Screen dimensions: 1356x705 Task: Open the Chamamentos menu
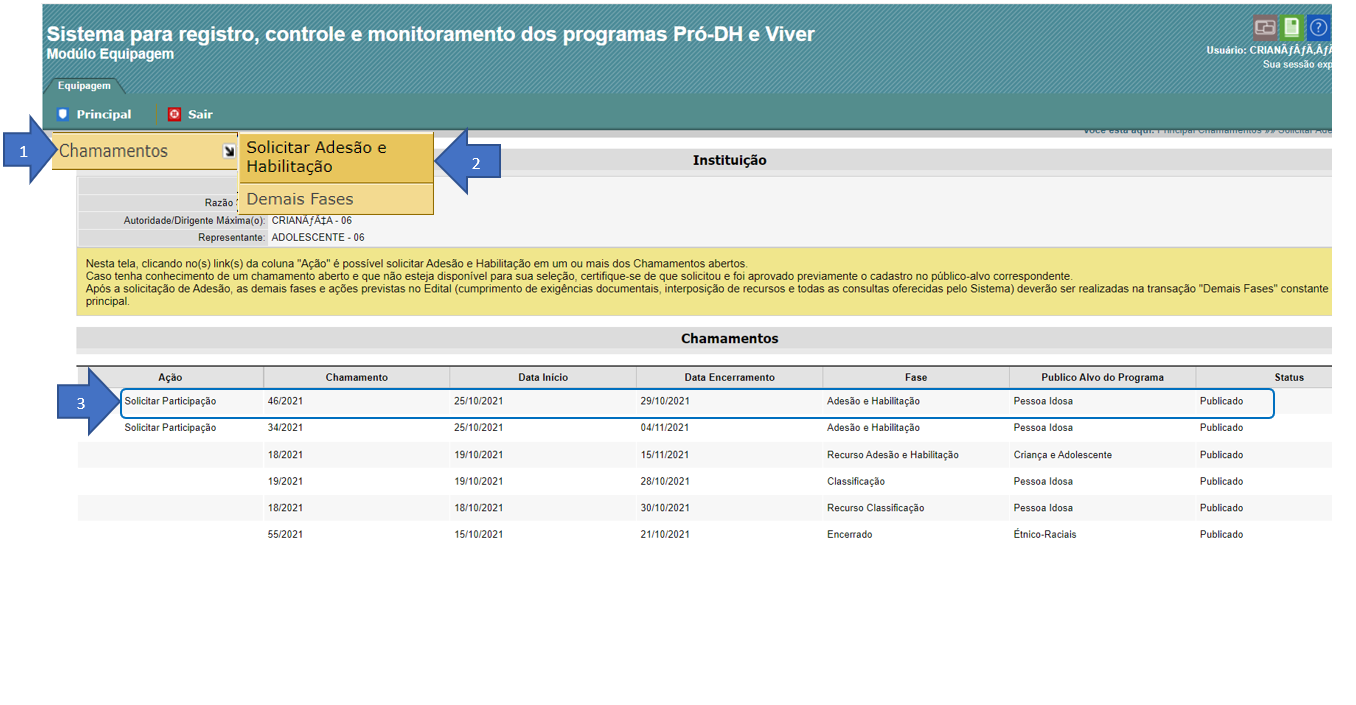(114, 151)
